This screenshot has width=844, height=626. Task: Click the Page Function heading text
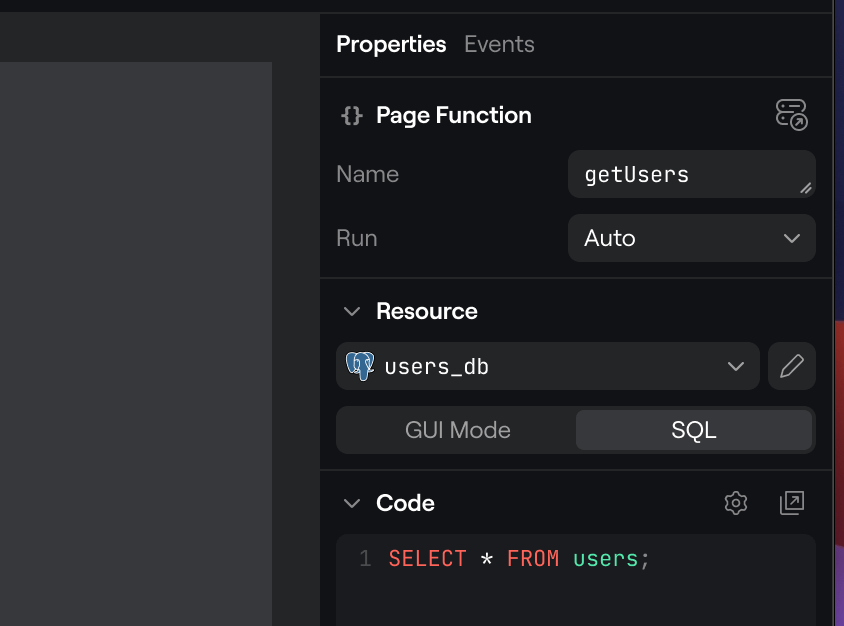pos(453,116)
